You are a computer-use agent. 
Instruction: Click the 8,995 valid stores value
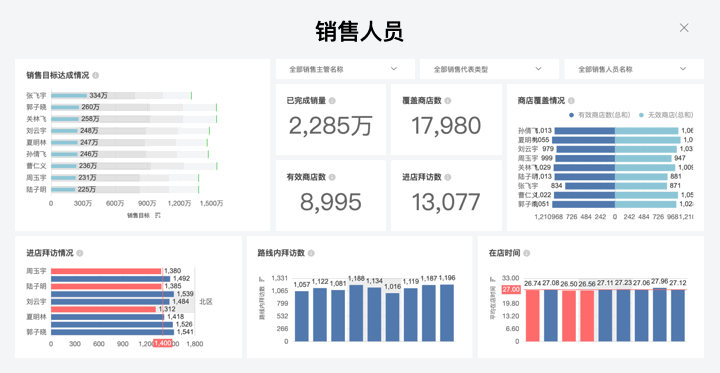pos(331,202)
